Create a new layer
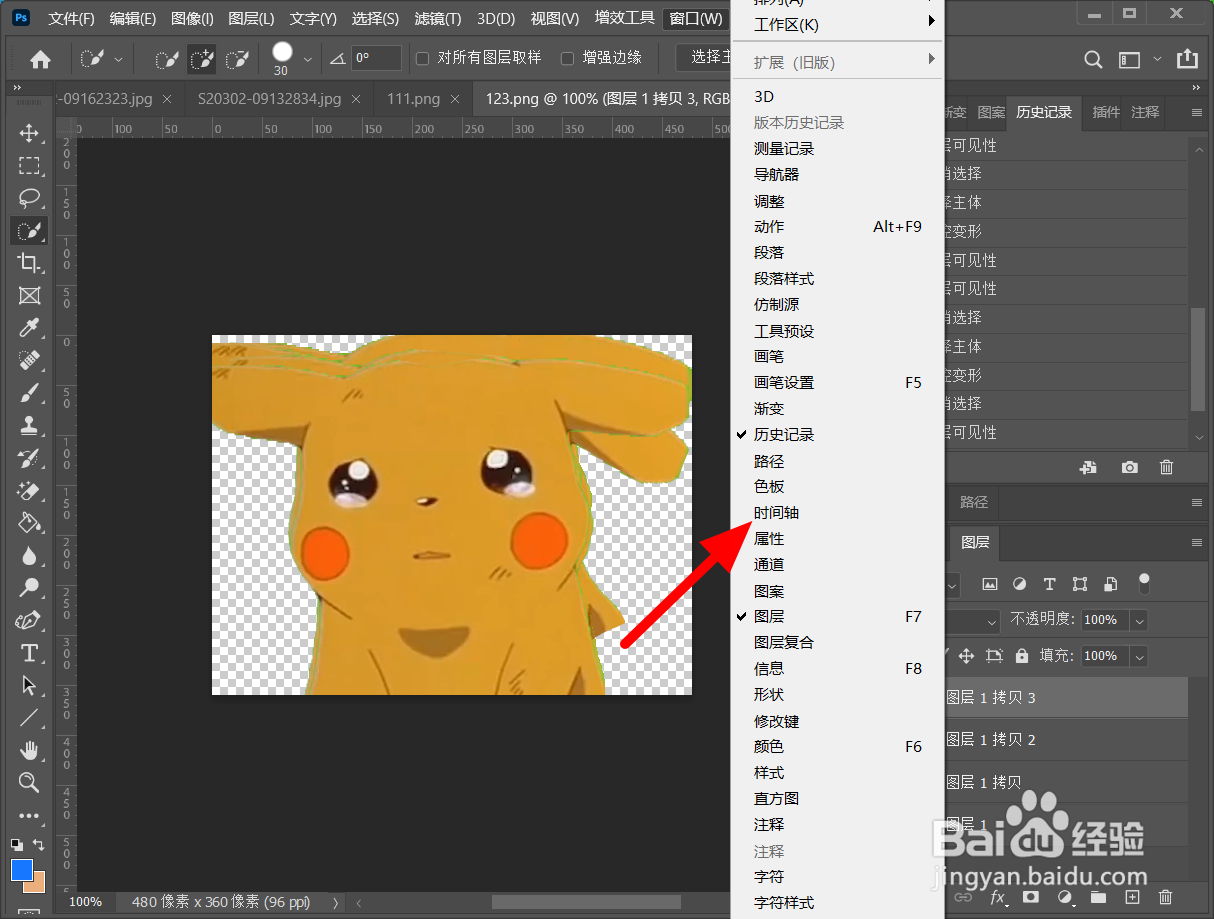 click(1132, 897)
